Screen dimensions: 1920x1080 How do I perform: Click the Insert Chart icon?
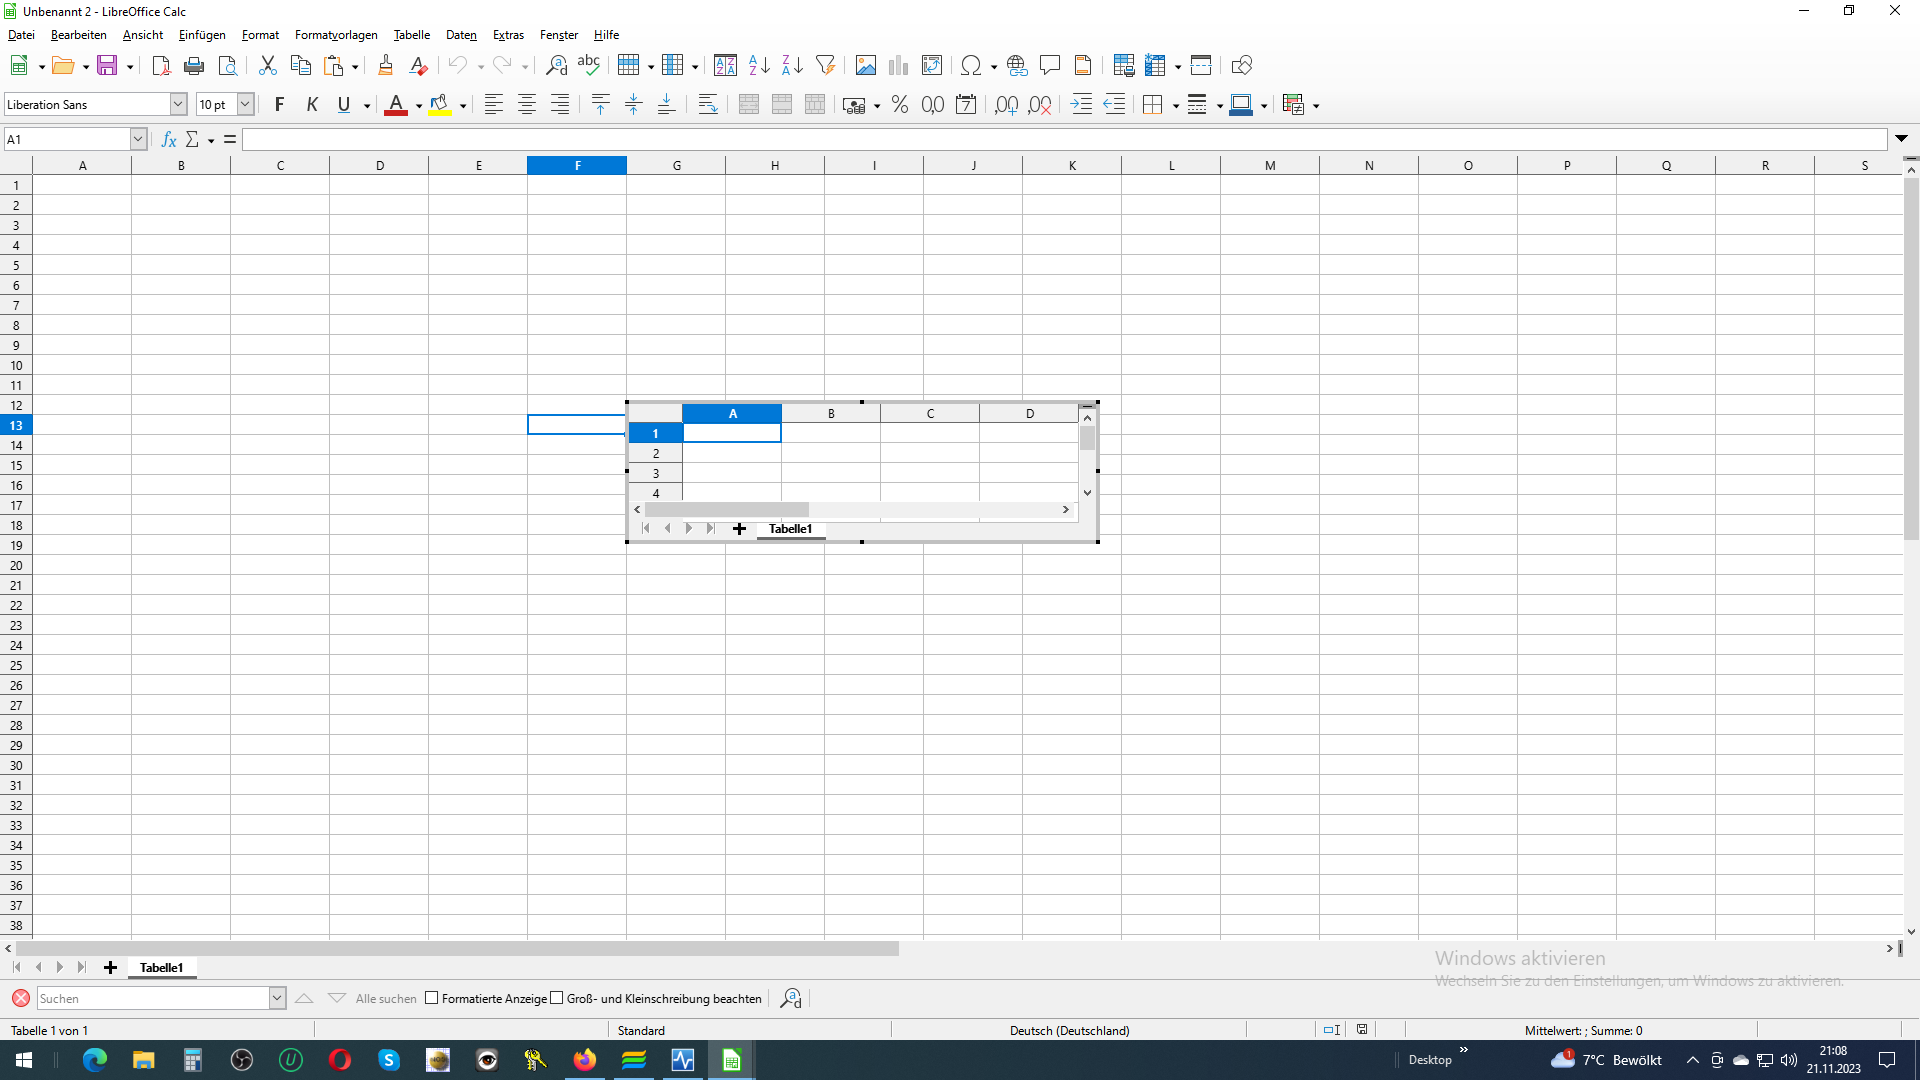898,66
